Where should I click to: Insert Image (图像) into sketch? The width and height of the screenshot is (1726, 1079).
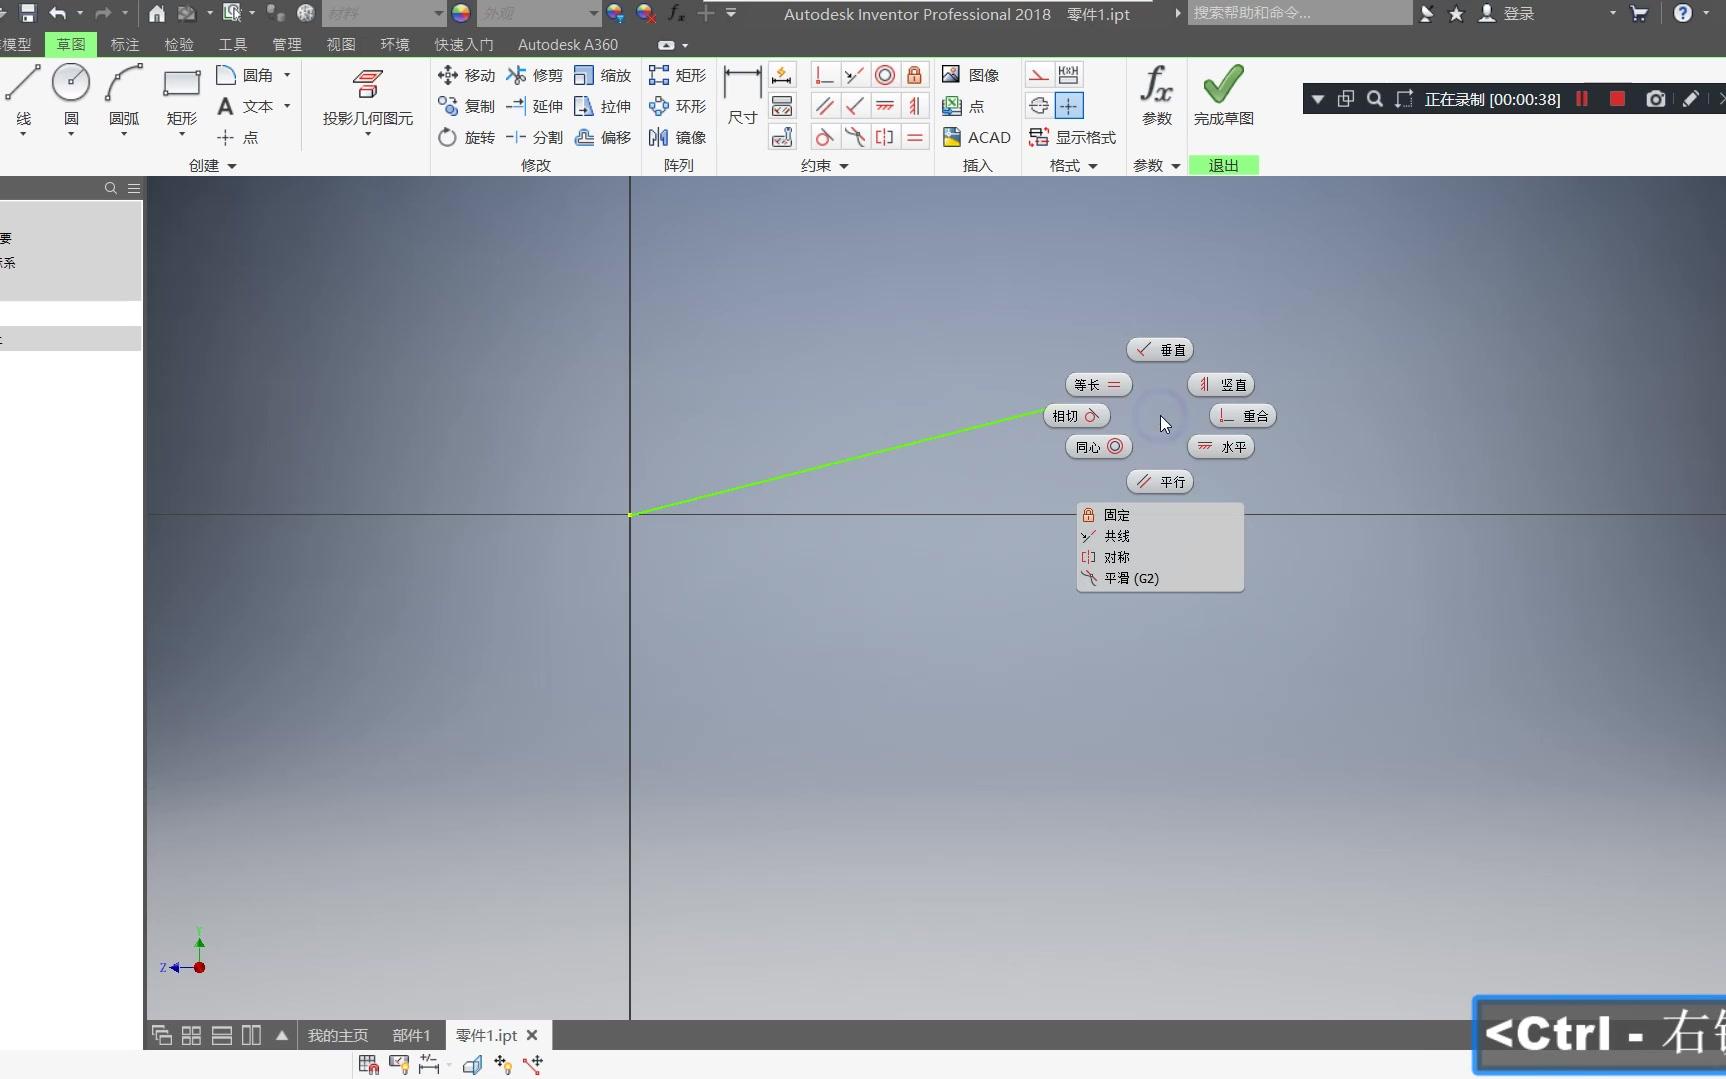970,75
